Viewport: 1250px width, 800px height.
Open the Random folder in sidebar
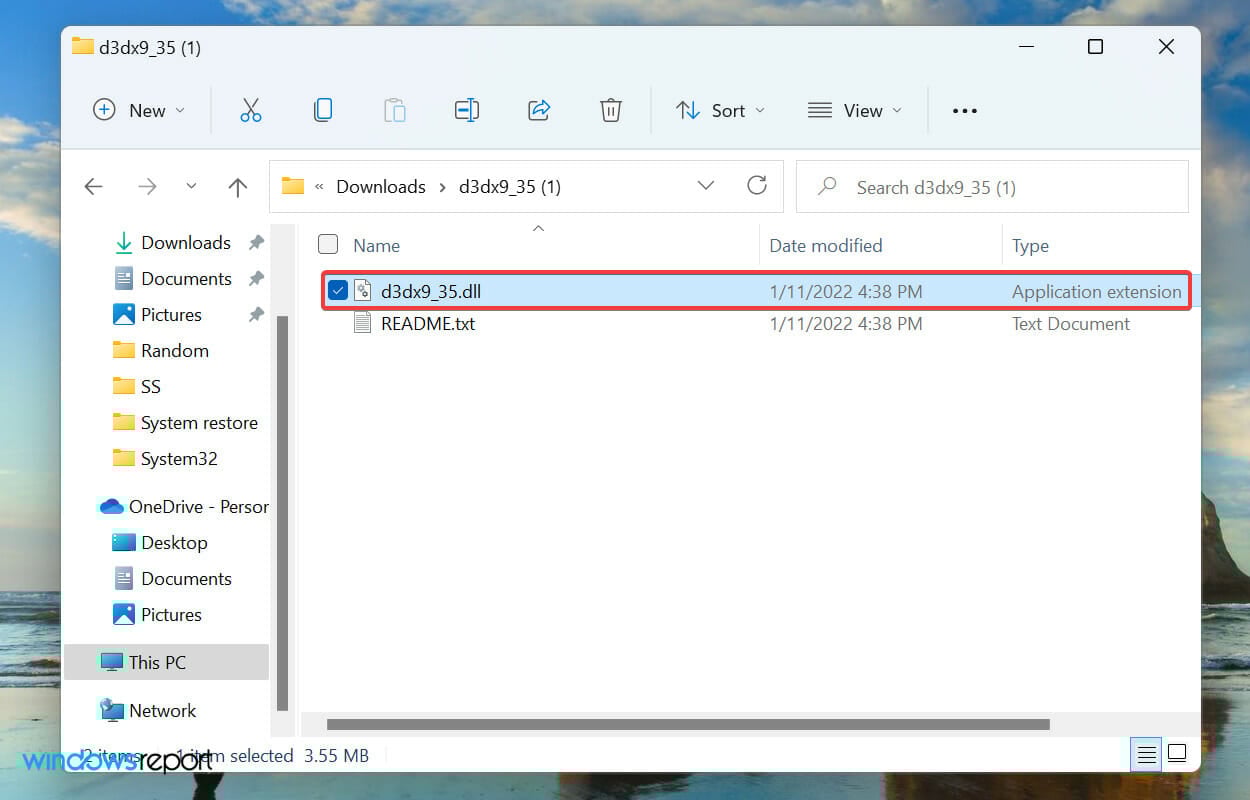pos(175,351)
